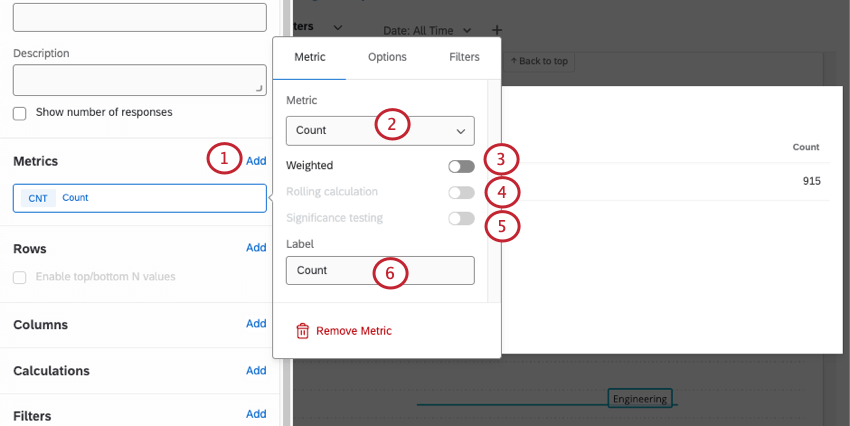The width and height of the screenshot is (850, 426).
Task: Add a new filter in left panel
Action: coord(256,414)
